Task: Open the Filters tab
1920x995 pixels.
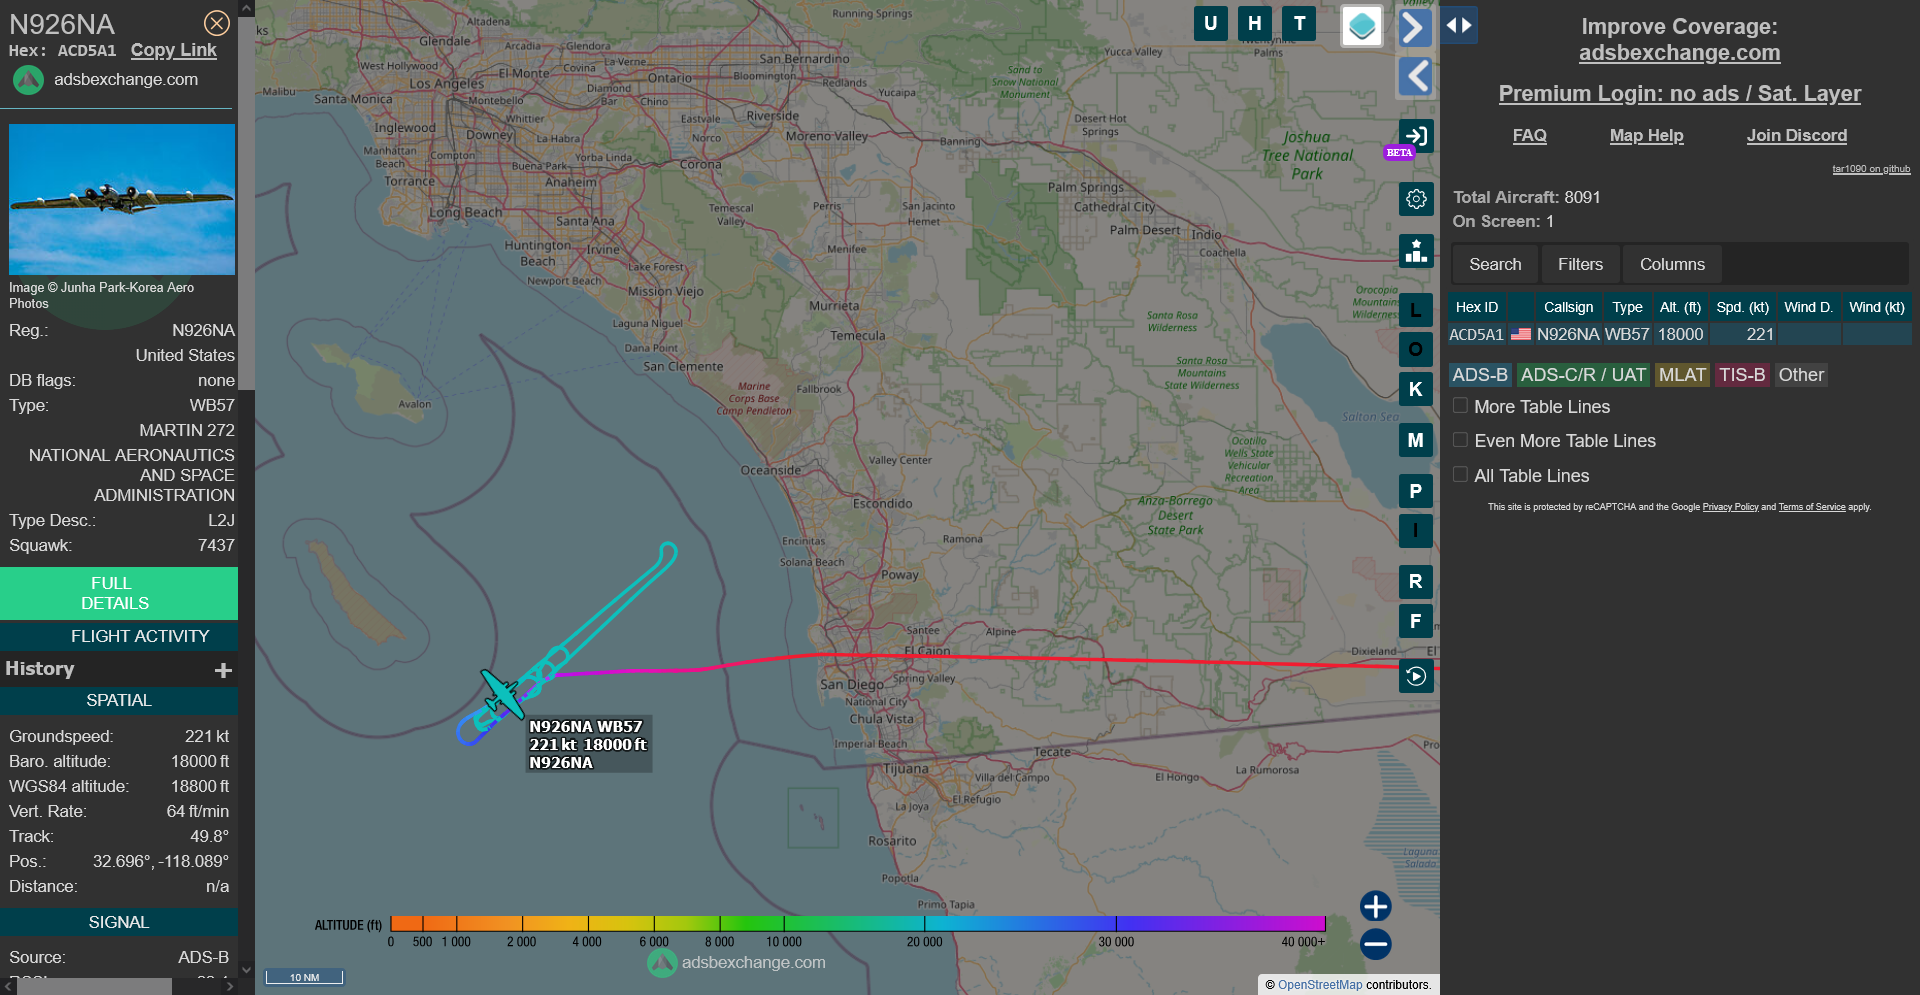Action: coord(1580,264)
